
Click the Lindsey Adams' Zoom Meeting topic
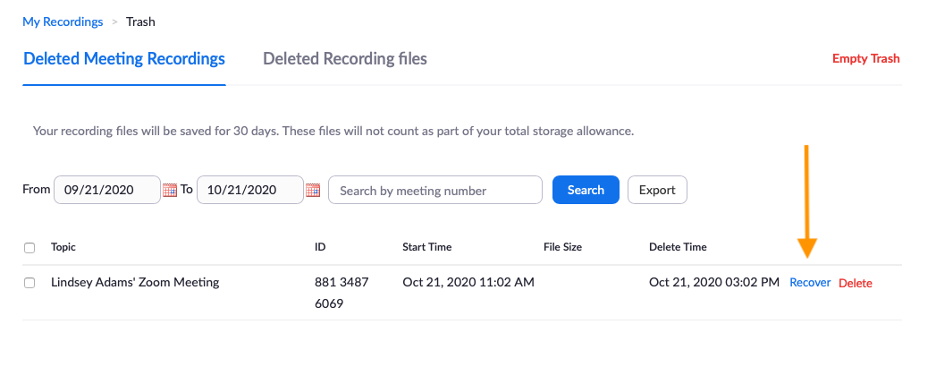click(135, 282)
